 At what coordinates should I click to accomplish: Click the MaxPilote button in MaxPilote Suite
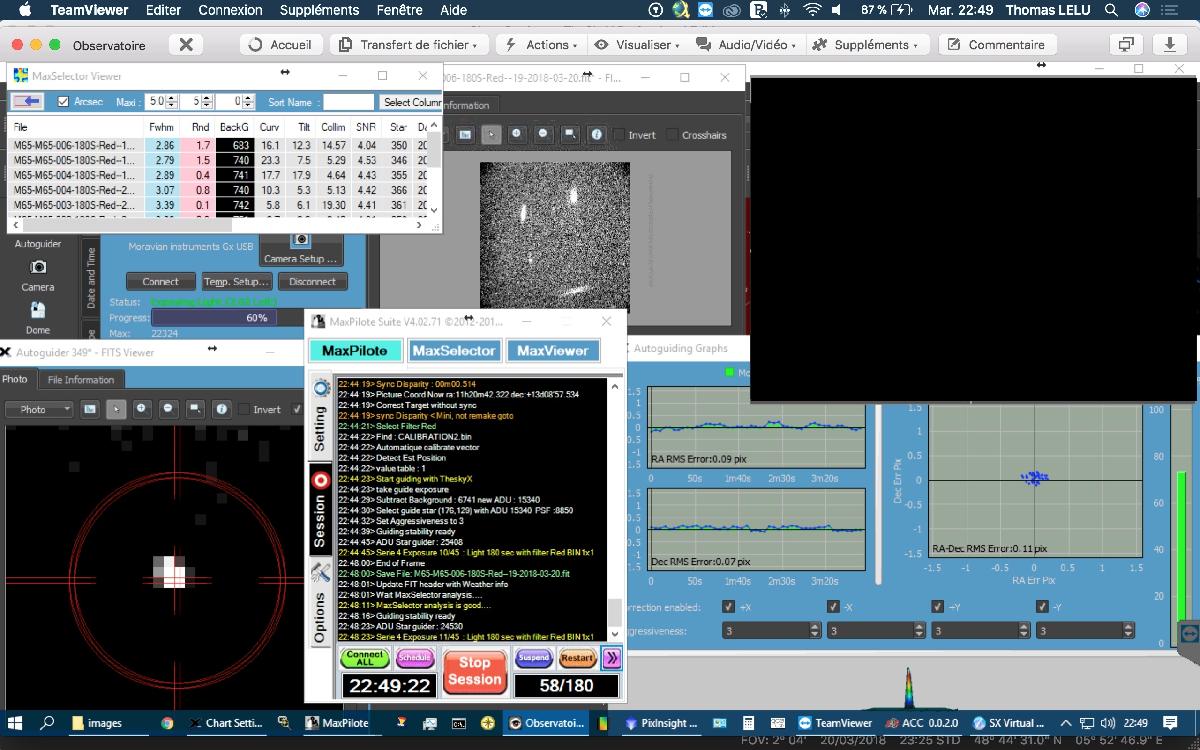pyautogui.click(x=355, y=351)
